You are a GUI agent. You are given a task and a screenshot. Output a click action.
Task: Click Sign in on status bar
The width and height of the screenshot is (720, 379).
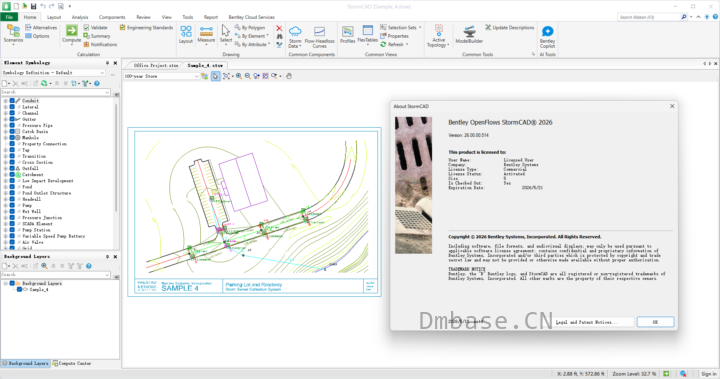709,374
